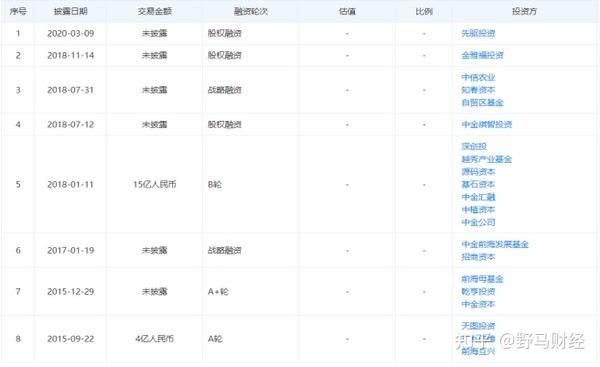The image size is (600, 367).
Task: Click 战略融资 in the 2018-07-31 row
Action: [225, 90]
